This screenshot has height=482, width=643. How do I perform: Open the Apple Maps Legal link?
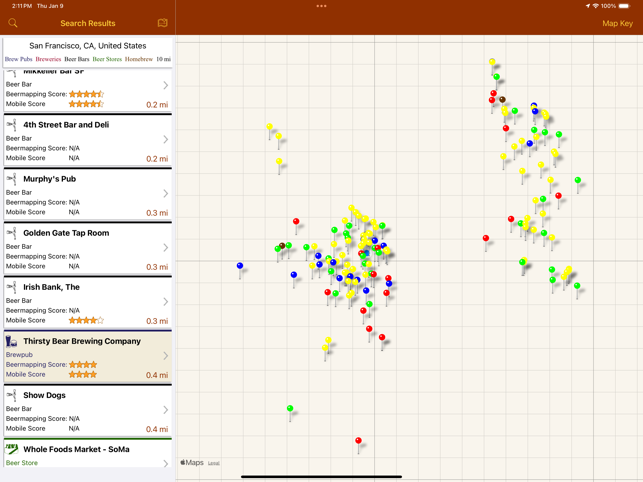point(214,463)
